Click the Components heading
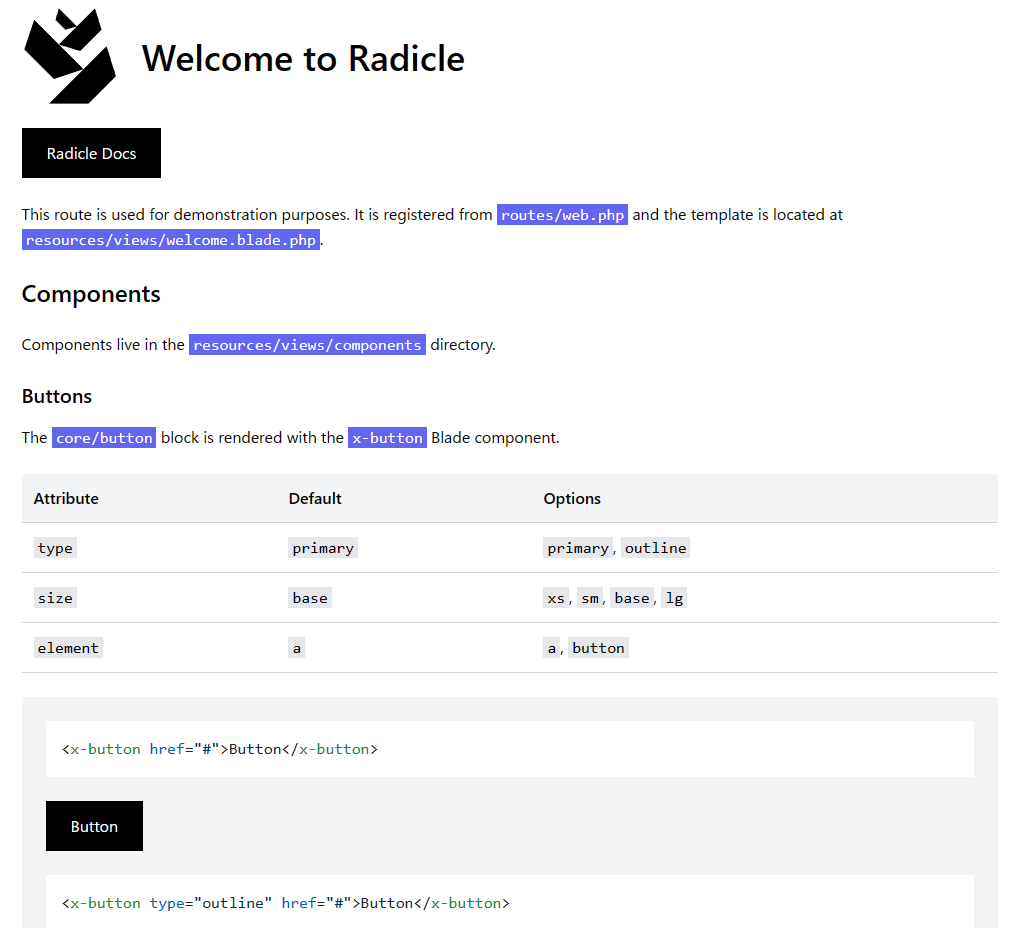This screenshot has width=1018, height=928. tap(91, 294)
